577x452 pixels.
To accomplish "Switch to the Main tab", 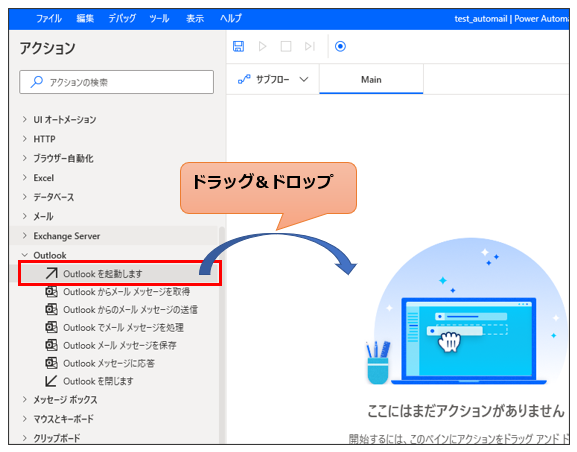I will click(x=371, y=80).
